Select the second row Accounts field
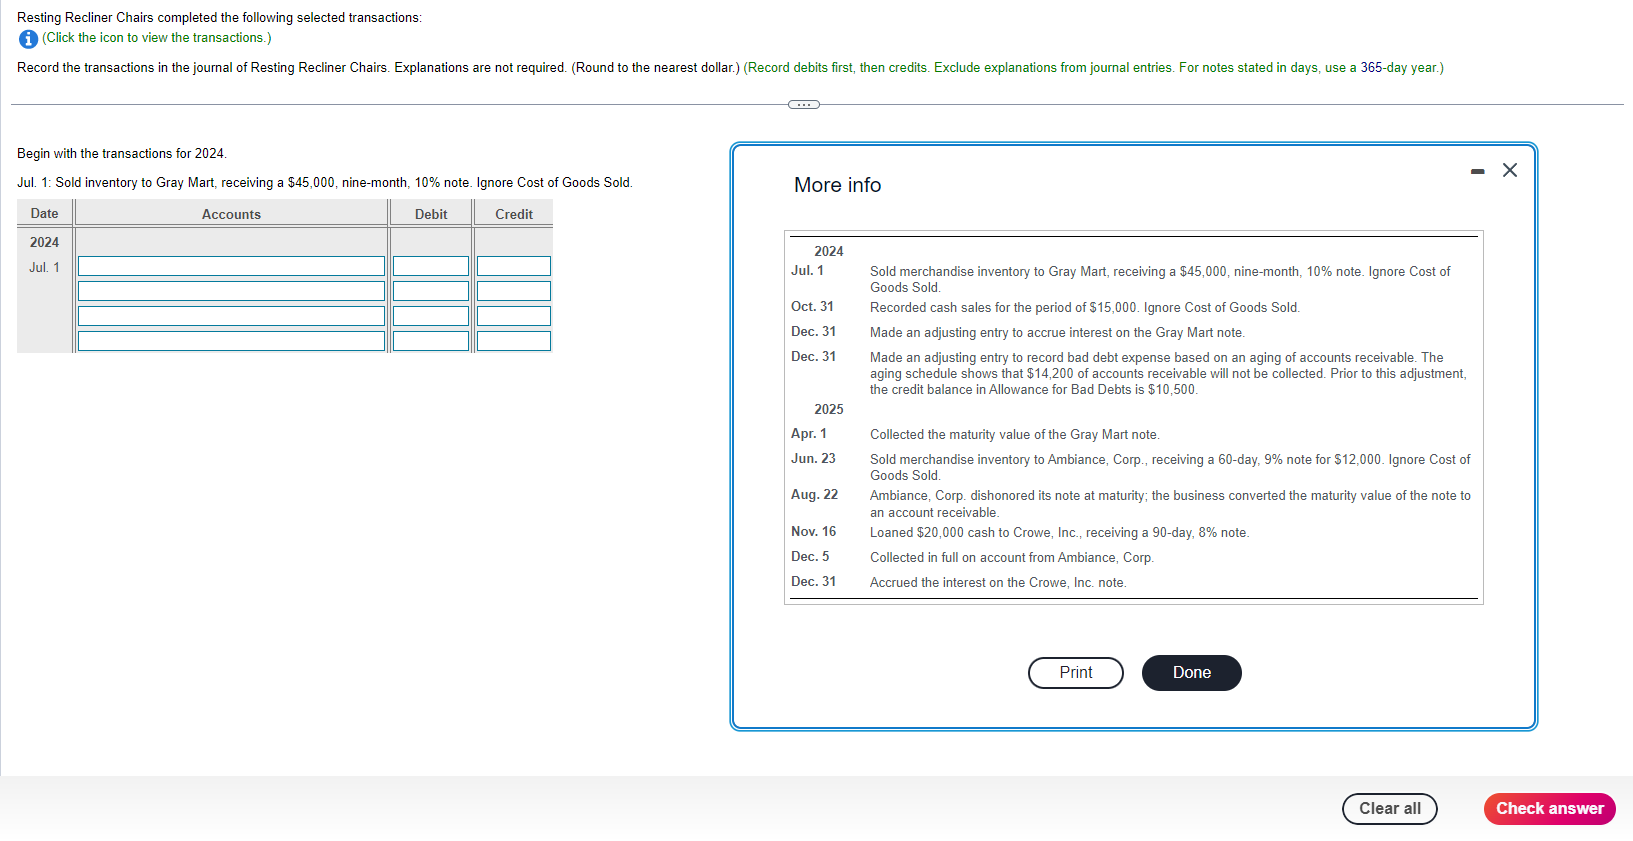Viewport: 1633px width, 841px height. click(x=231, y=291)
